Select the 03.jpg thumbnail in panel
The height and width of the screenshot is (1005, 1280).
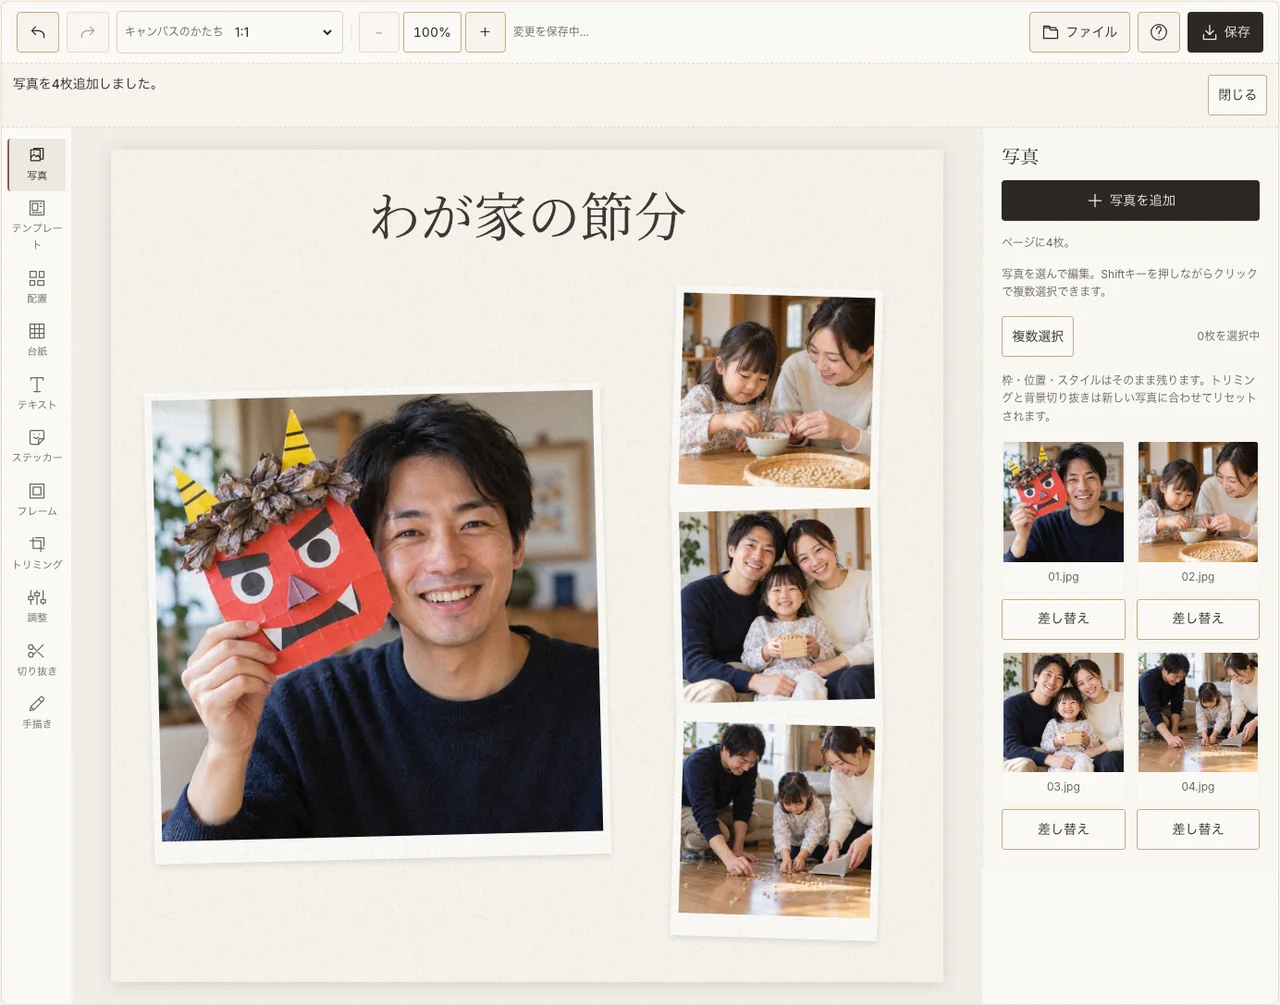tap(1063, 712)
